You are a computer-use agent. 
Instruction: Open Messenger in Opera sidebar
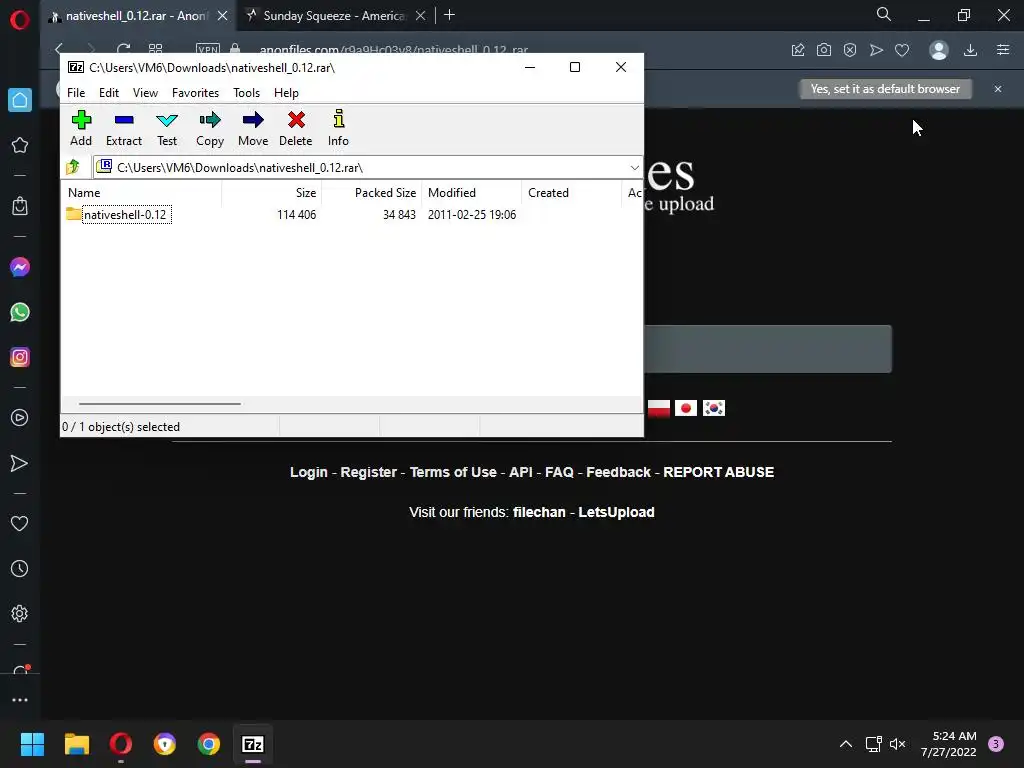click(20, 267)
